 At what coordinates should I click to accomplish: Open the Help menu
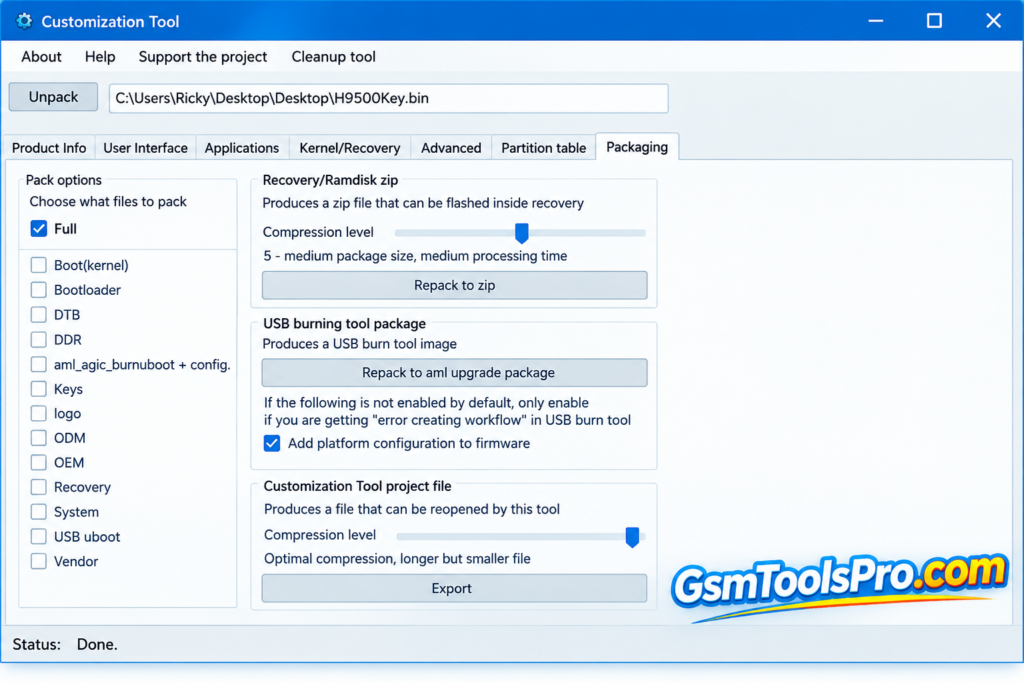pyautogui.click(x=100, y=57)
